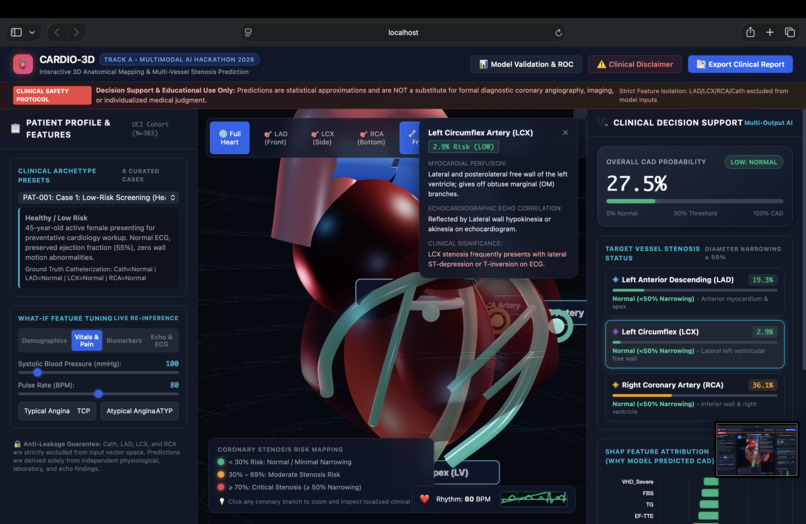Viewport: 806px width, 524px height.
Task: Select the Left Circumflex (LCX) card
Action: click(x=694, y=345)
